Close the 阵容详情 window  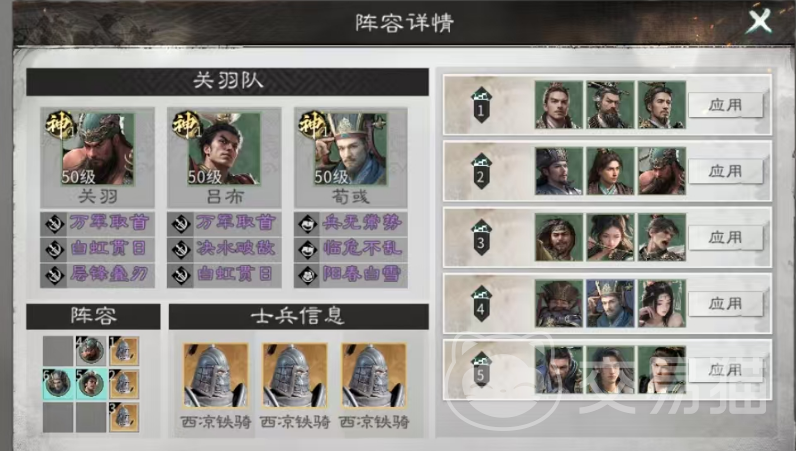click(x=759, y=21)
